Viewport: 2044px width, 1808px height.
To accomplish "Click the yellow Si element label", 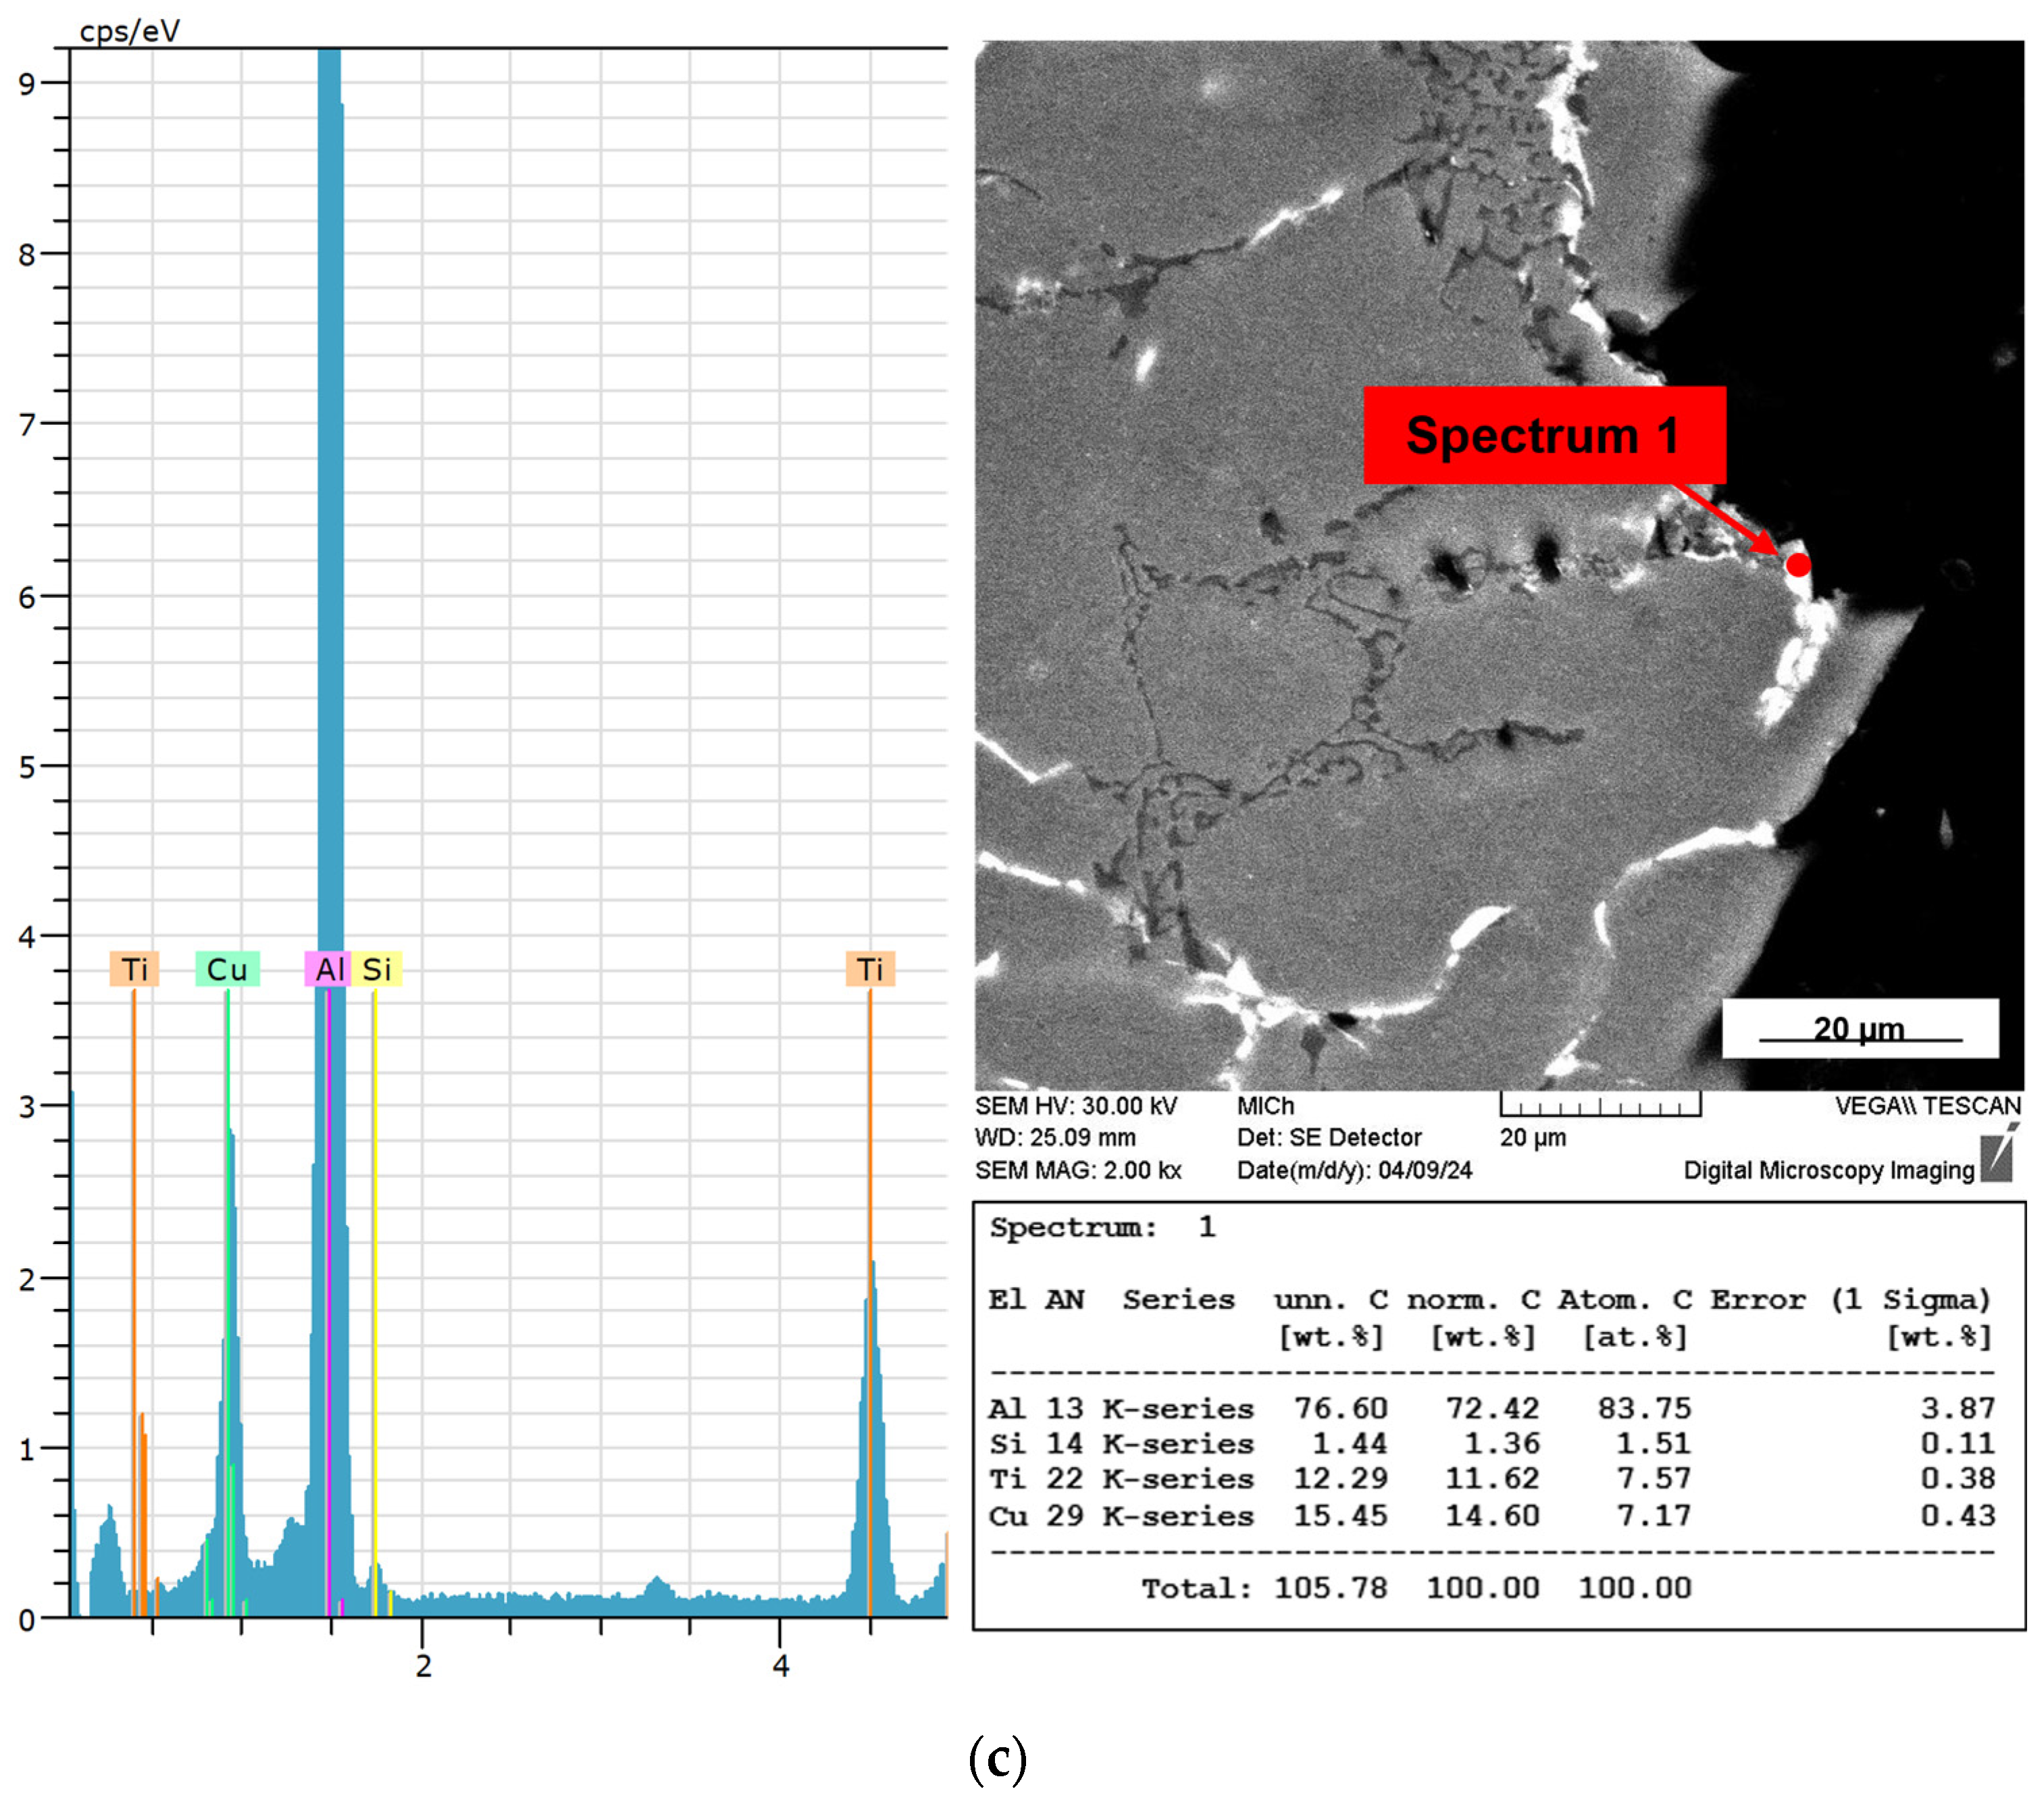I will click(x=377, y=969).
